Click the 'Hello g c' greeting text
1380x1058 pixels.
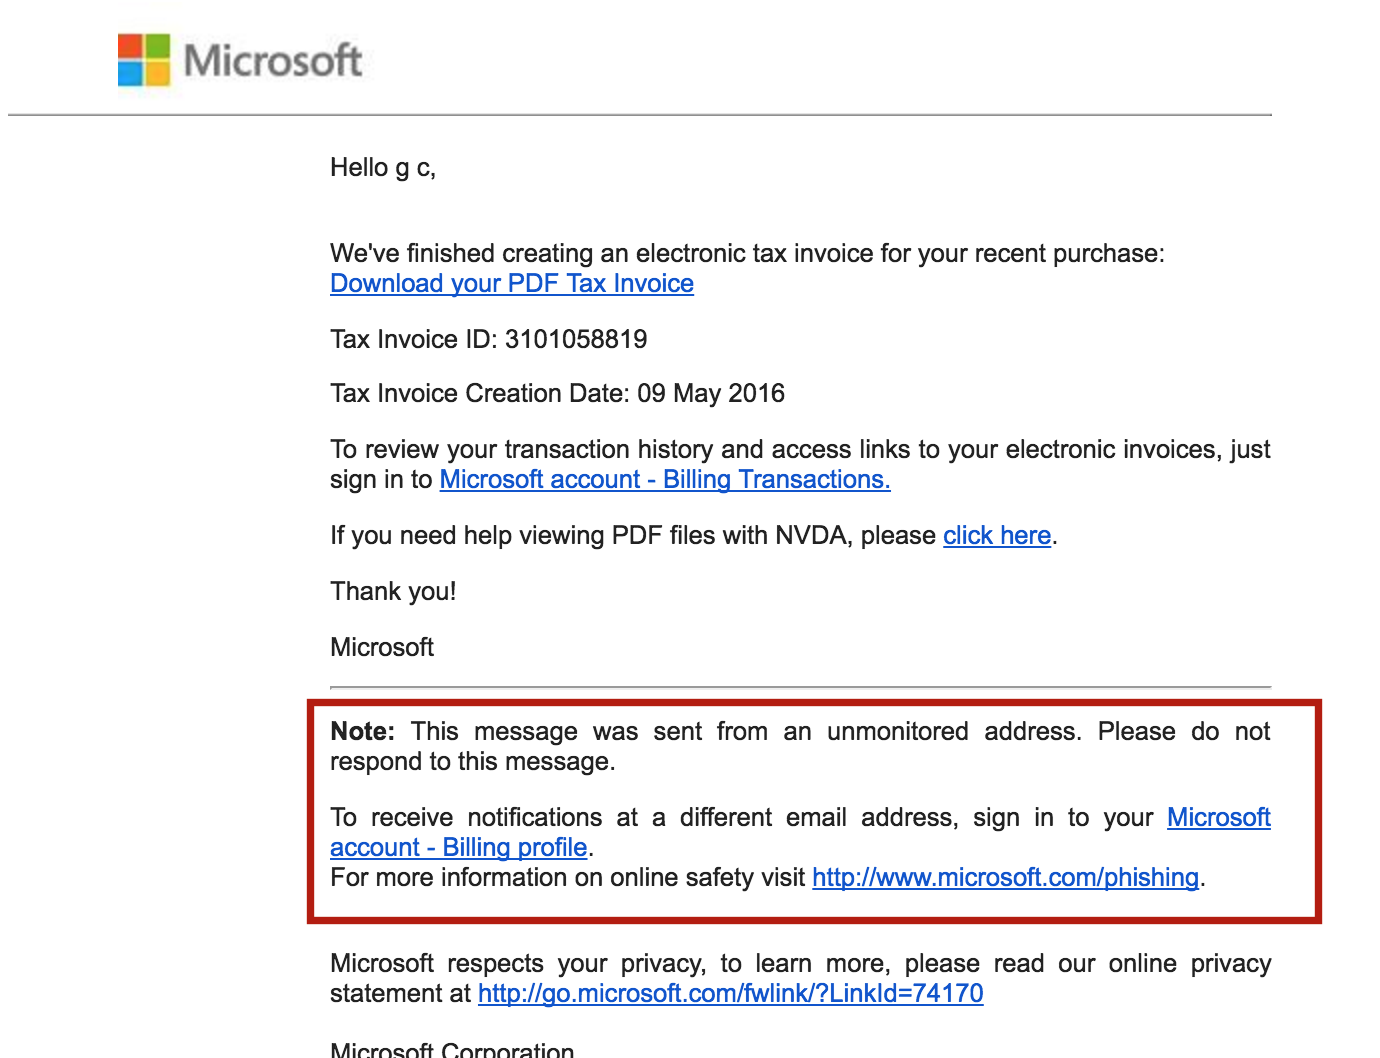382,168
